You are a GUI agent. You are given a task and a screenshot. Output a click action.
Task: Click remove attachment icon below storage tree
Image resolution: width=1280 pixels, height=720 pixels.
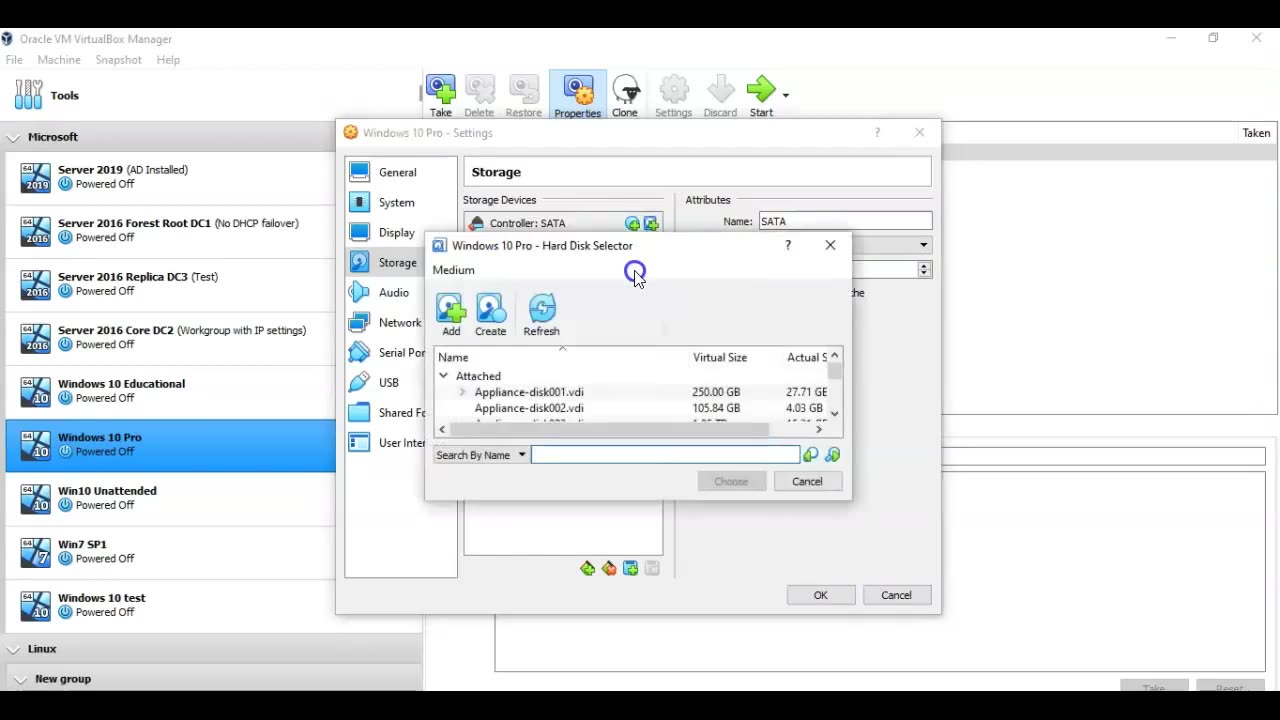coord(652,569)
